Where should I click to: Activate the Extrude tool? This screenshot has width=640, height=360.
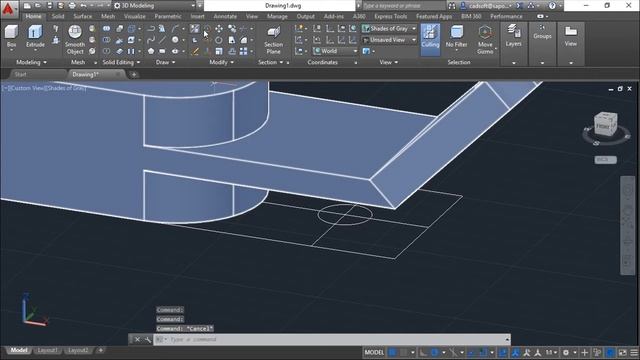pyautogui.click(x=35, y=36)
